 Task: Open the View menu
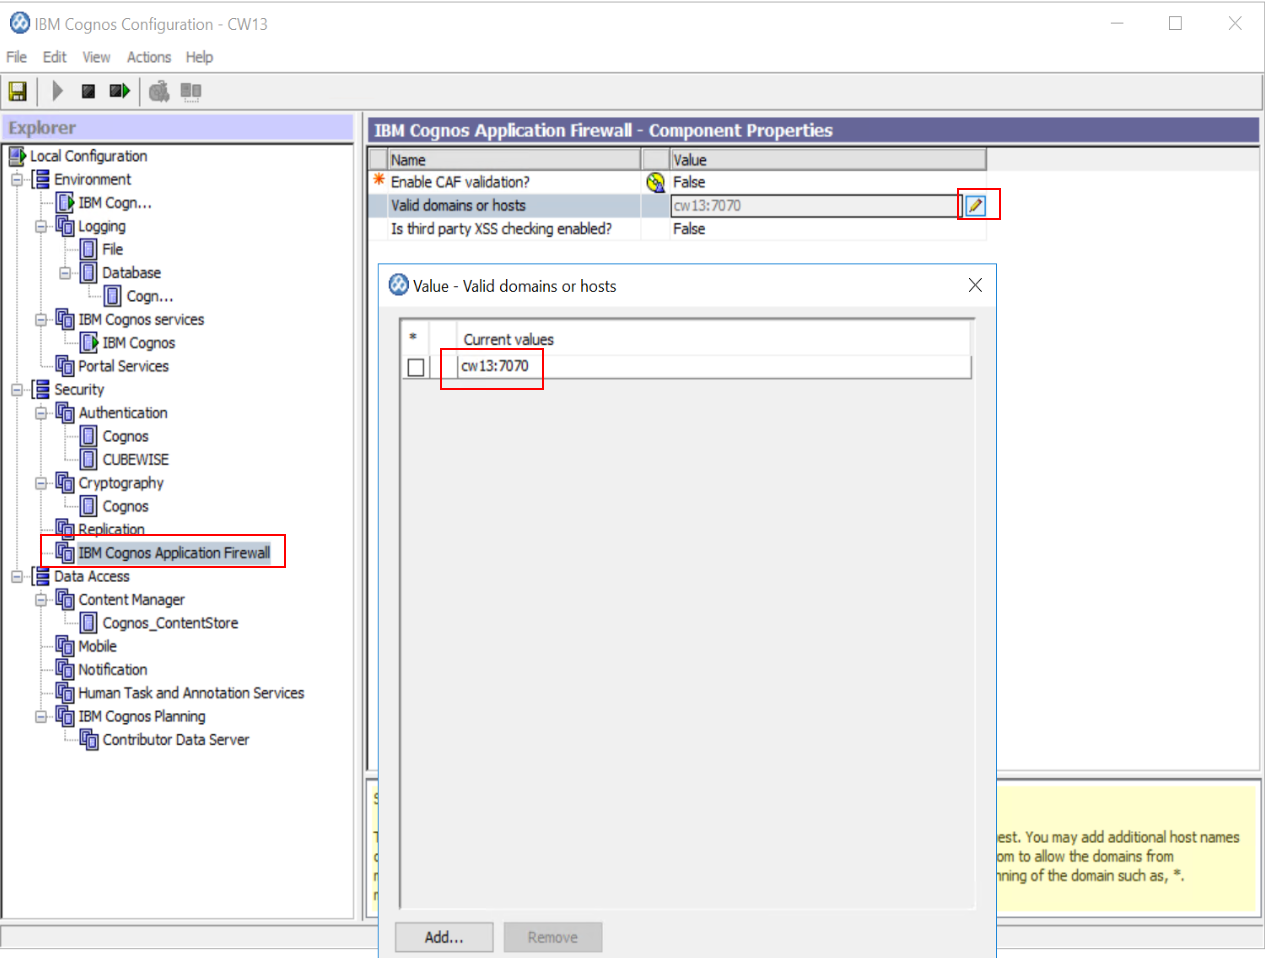click(x=96, y=57)
